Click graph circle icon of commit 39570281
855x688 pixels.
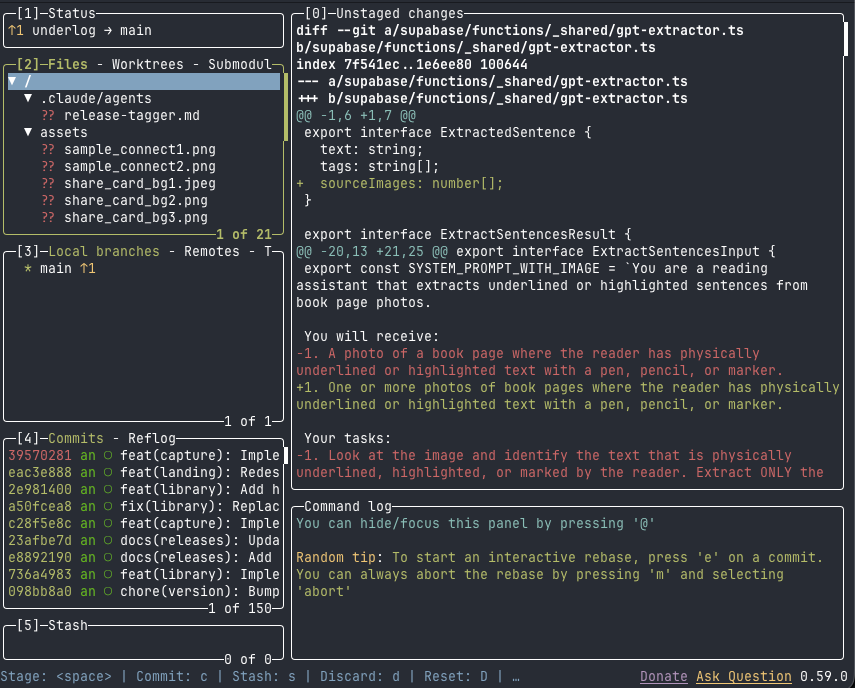click(x=108, y=455)
